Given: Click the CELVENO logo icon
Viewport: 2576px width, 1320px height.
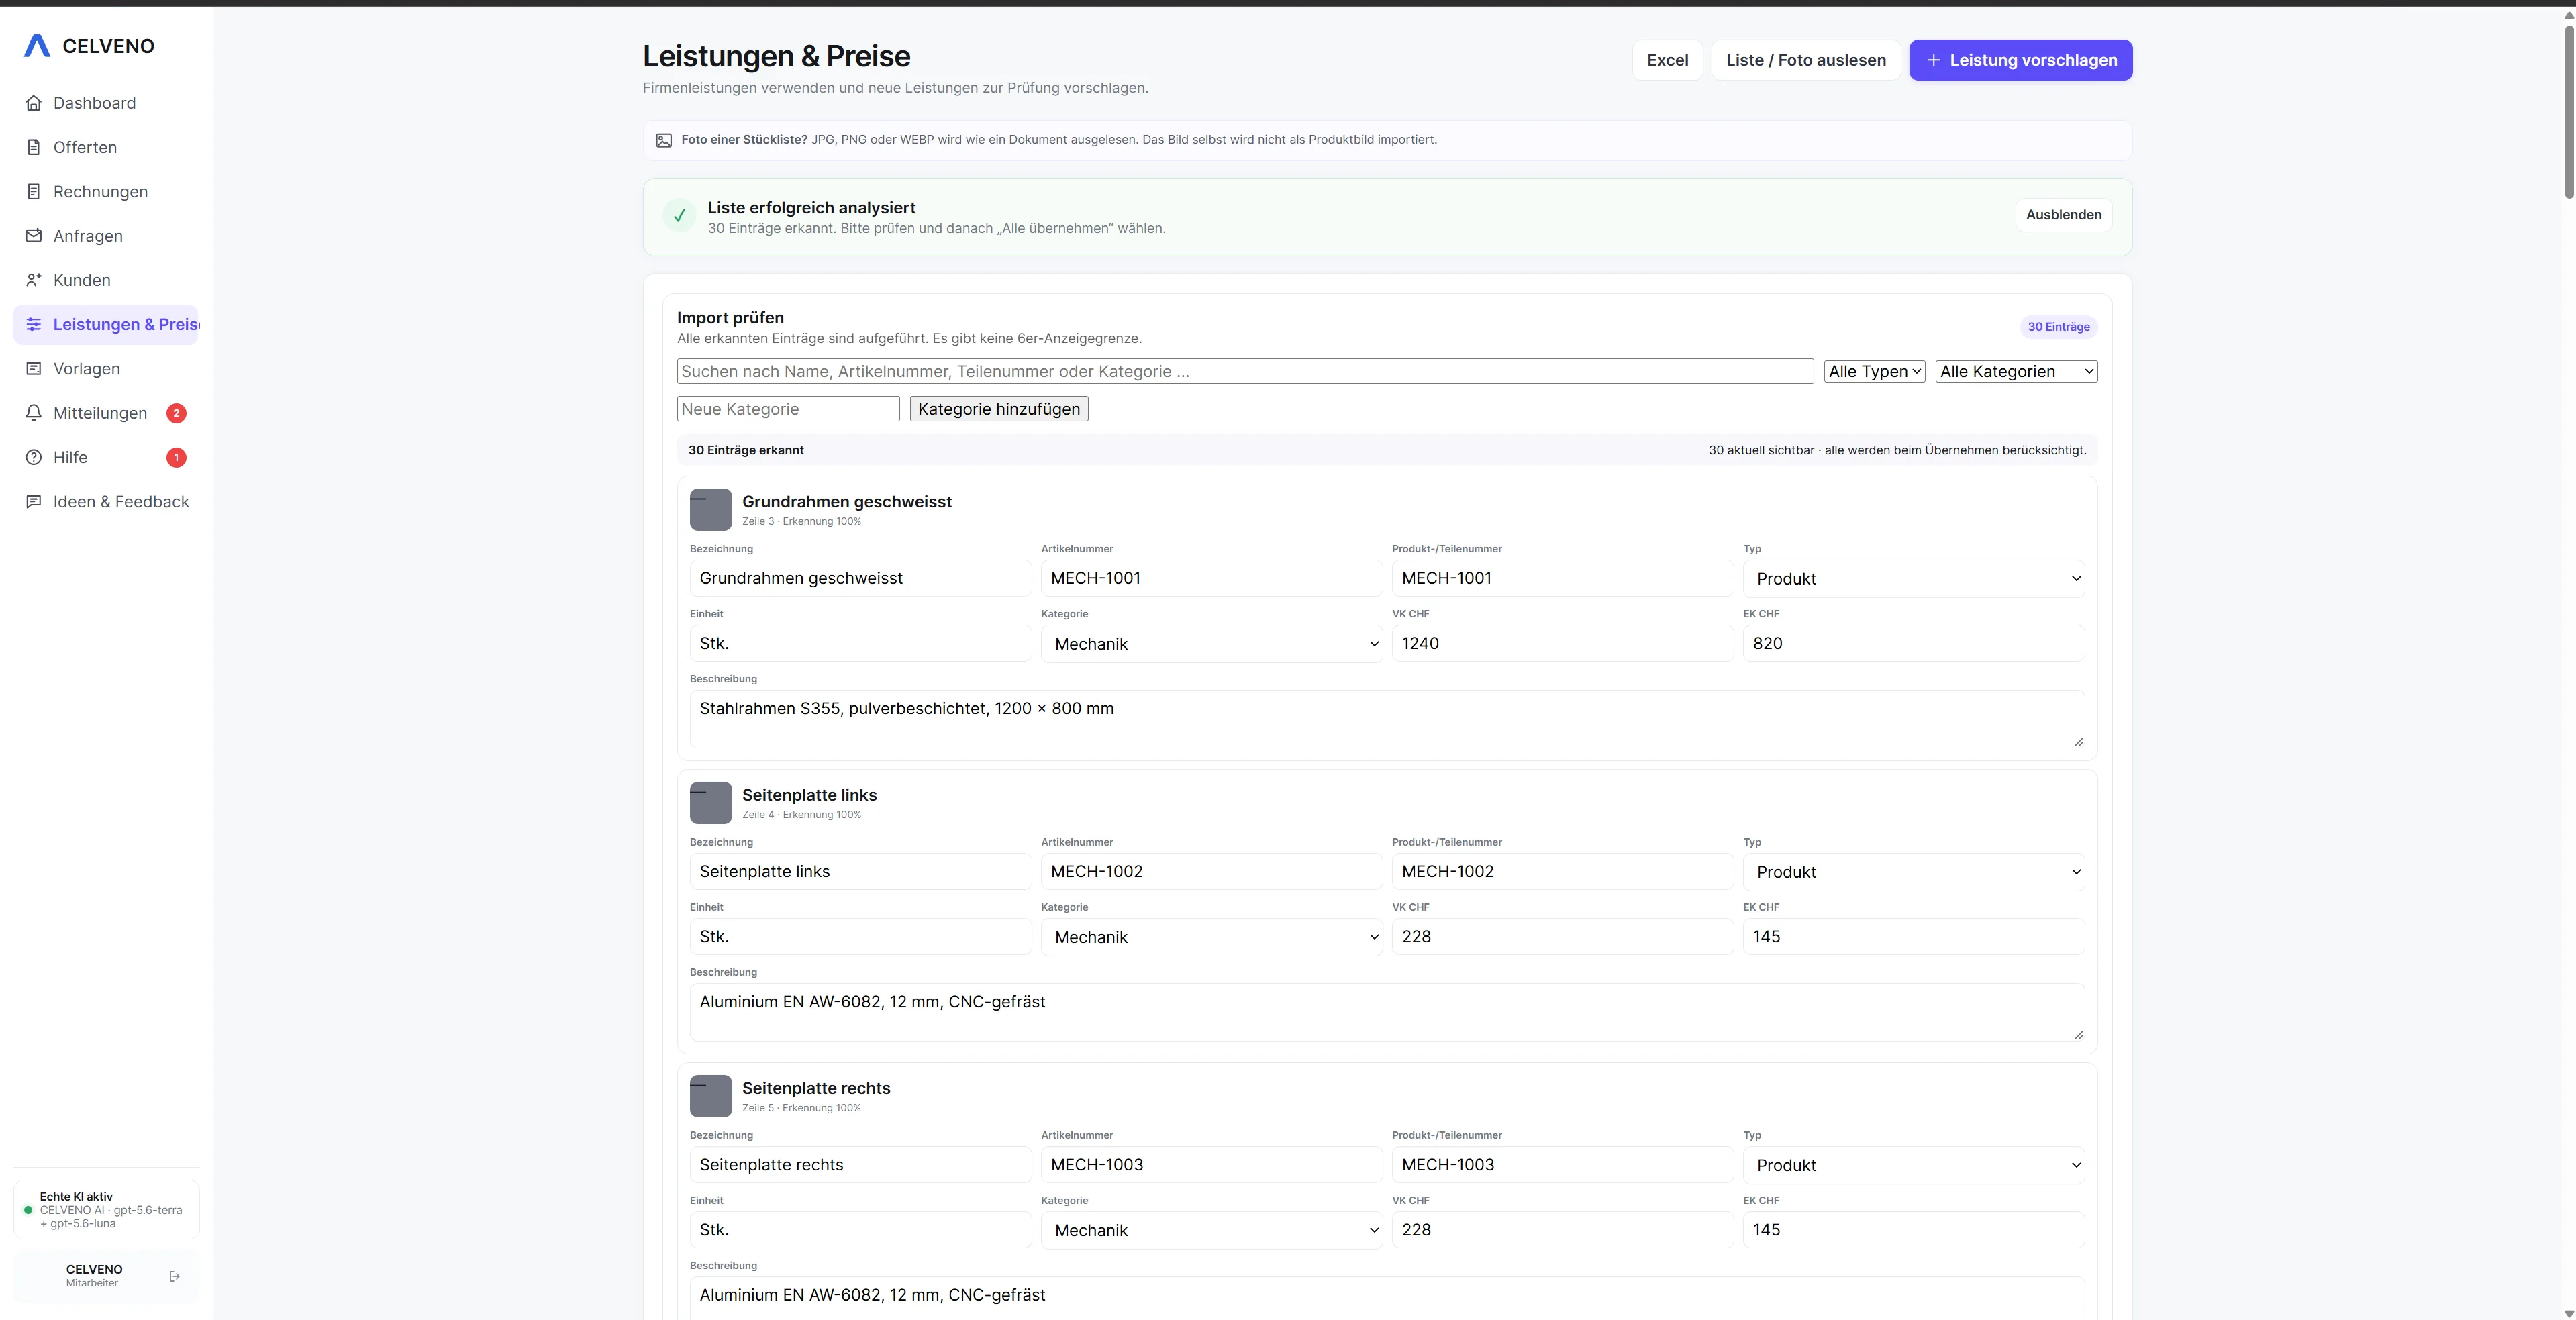Looking at the screenshot, I should pos(37,46).
